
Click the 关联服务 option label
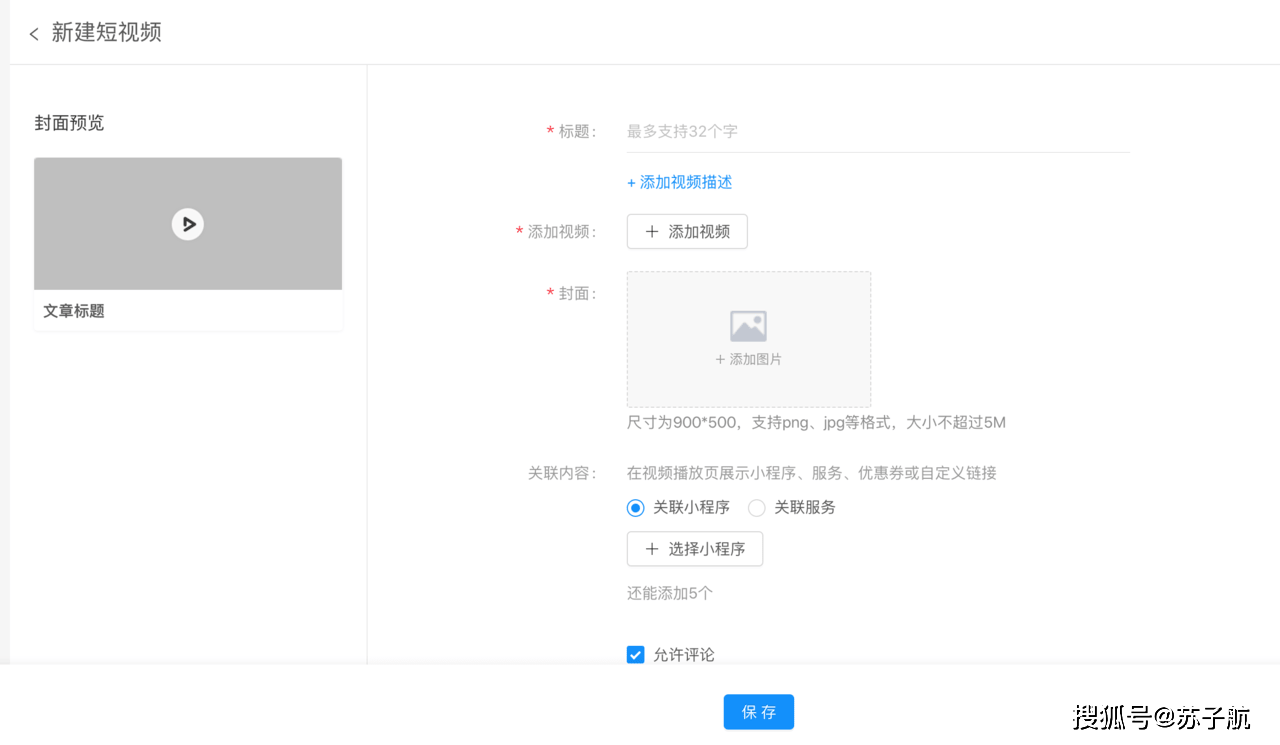click(805, 508)
